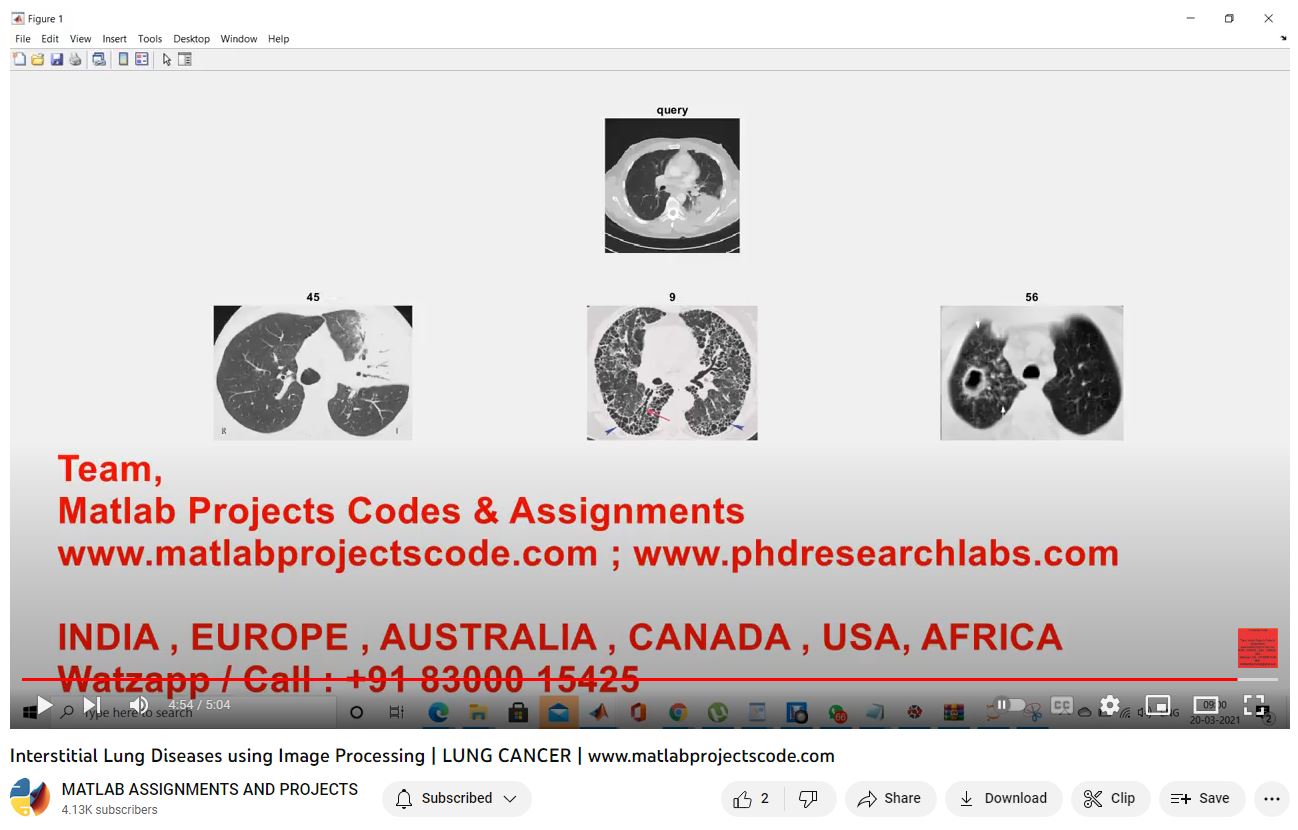The image size is (1298, 830).
Task: Enter fullscreen mode in the video player
Action: coord(1254,705)
